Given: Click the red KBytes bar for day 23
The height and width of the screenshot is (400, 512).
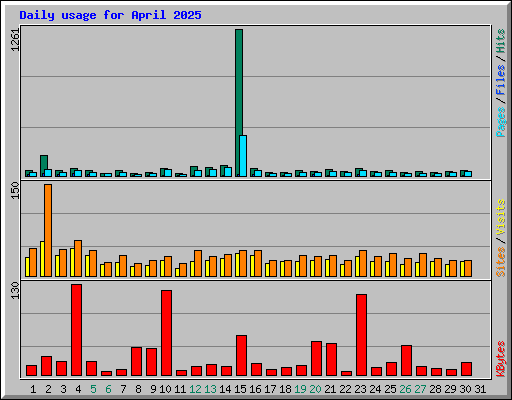Looking at the screenshot, I should click(361, 335).
